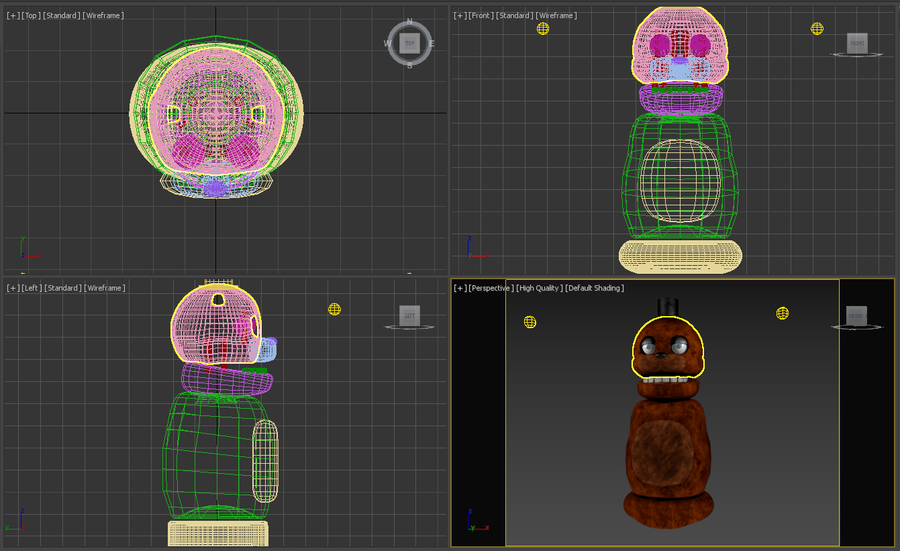The width and height of the screenshot is (900, 551).
Task: Click compass letter E on the ViewCube ring
Action: click(431, 44)
